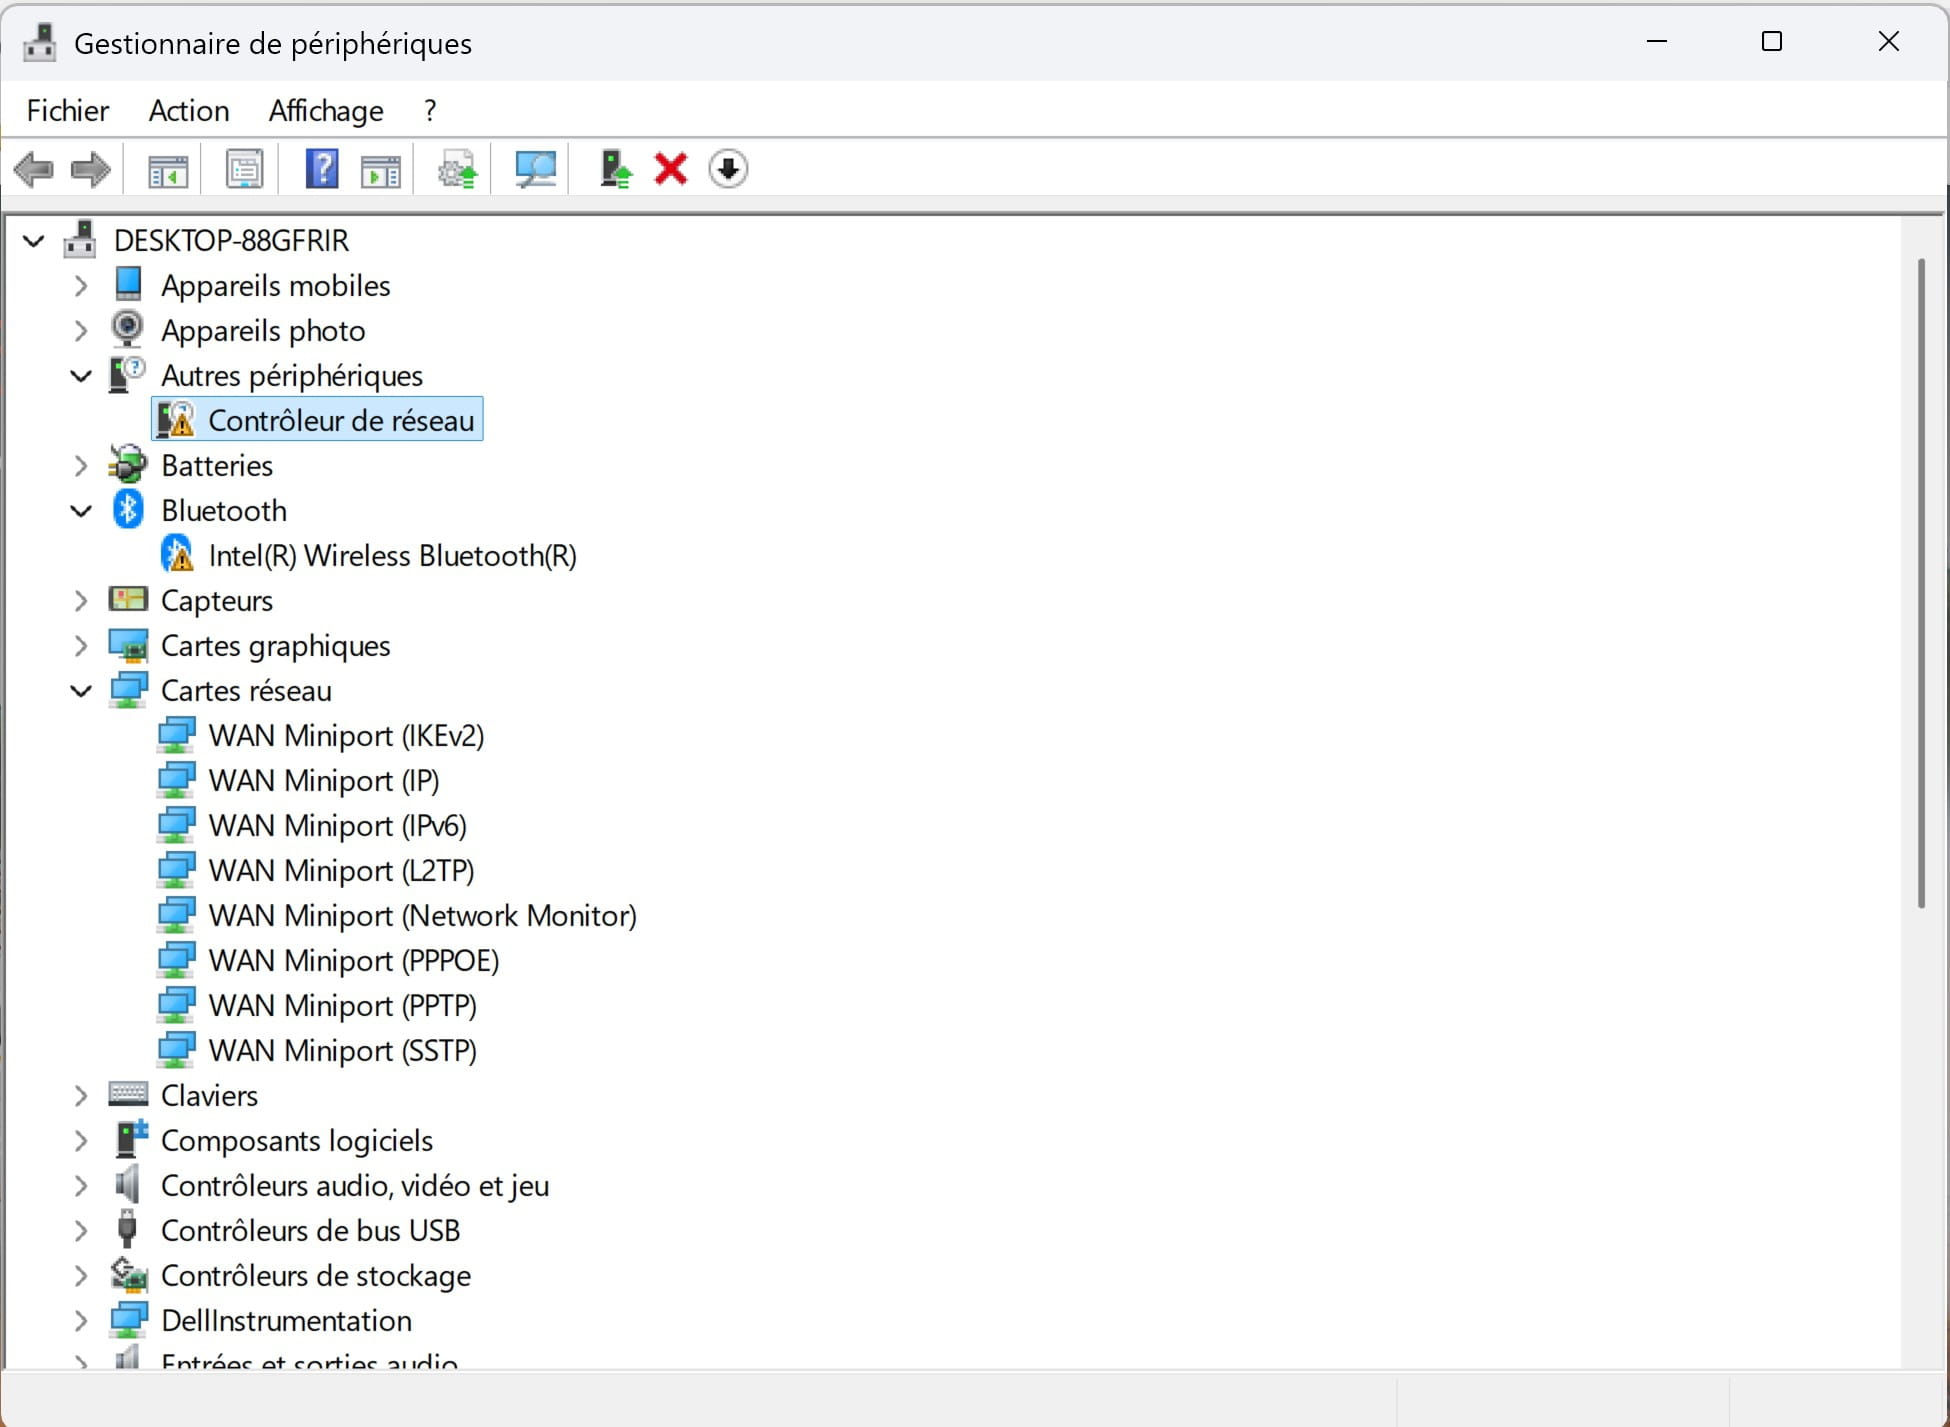Select WAN Miniport (Network Monitor) entry
Viewport: 1950px width, 1427px height.
click(x=422, y=916)
